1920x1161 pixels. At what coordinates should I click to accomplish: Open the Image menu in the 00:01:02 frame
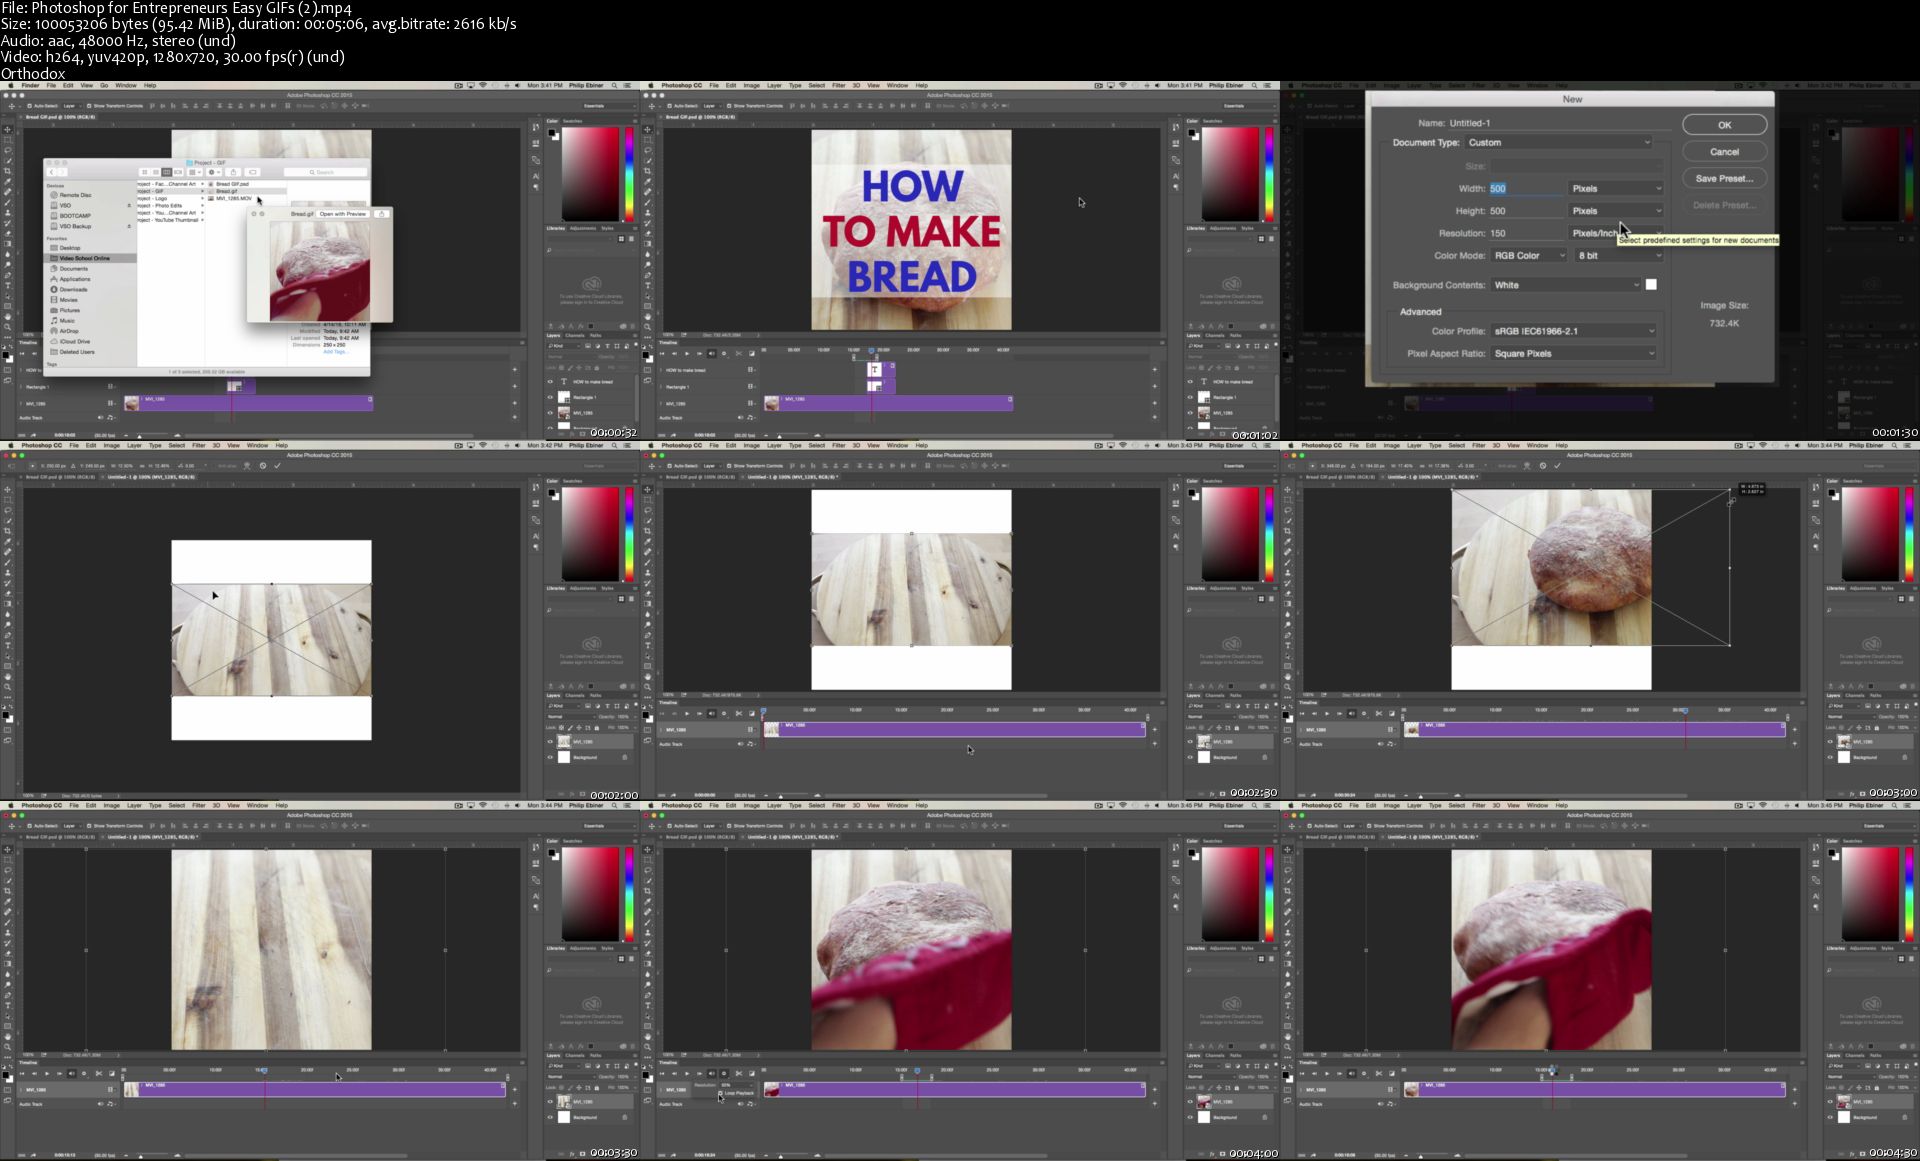pyautogui.click(x=752, y=85)
